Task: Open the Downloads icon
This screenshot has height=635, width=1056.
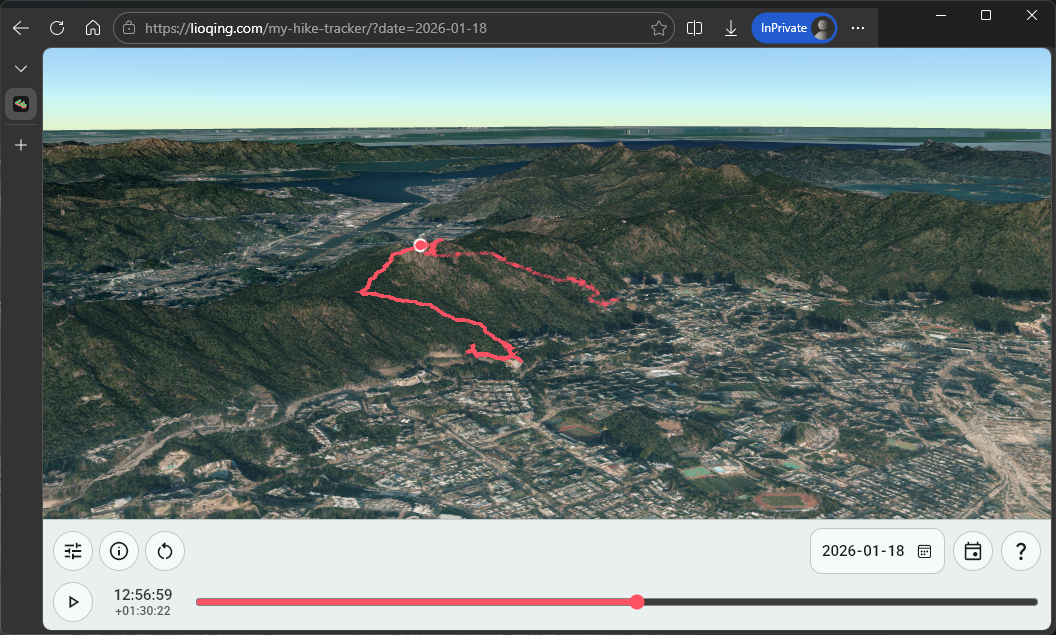Action: (730, 28)
